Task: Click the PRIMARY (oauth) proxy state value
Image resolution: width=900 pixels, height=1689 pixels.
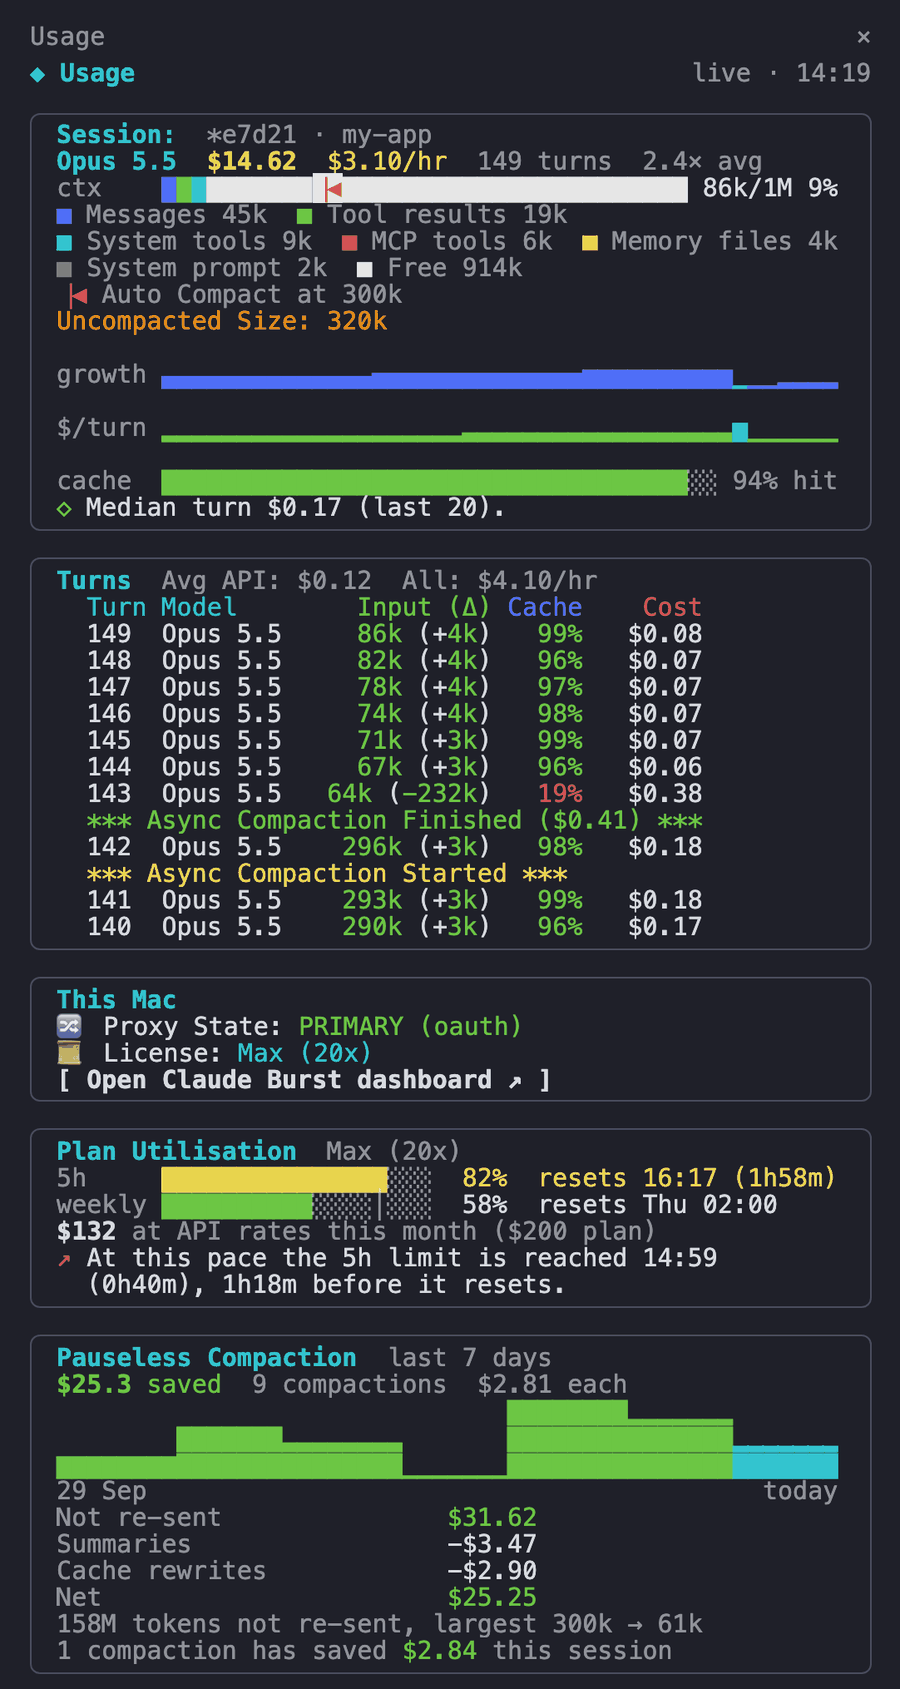Action: point(410,1027)
